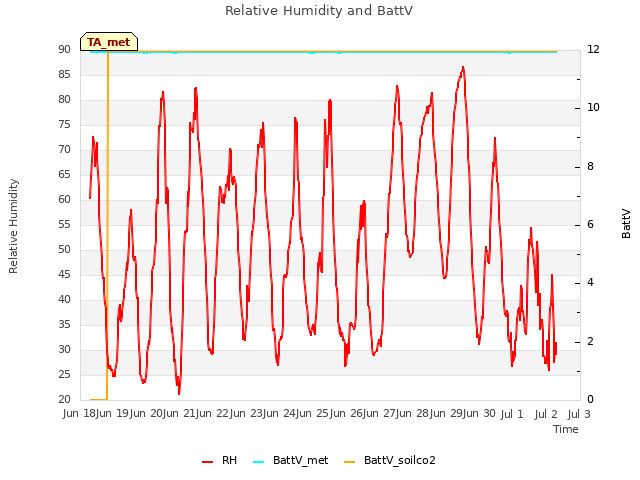Click the 90 value on humidity axis

[x=64, y=49]
